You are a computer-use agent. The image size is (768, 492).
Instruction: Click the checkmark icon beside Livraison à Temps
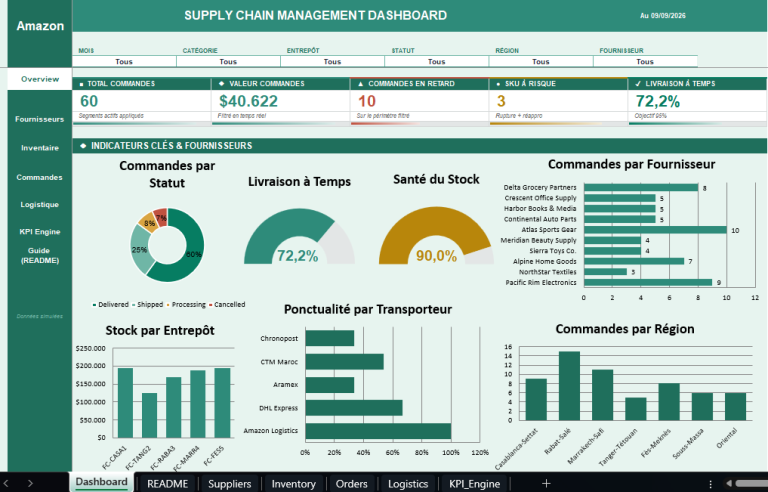point(638,84)
